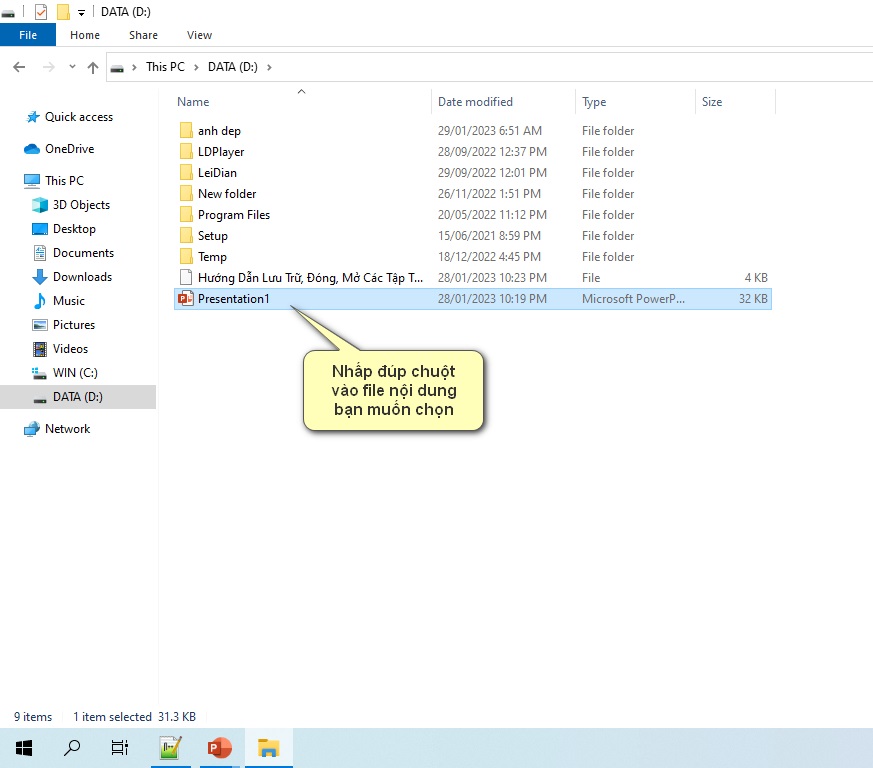
Task: Expand the chevron after DATA (D:) in address bar
Action: (269, 67)
